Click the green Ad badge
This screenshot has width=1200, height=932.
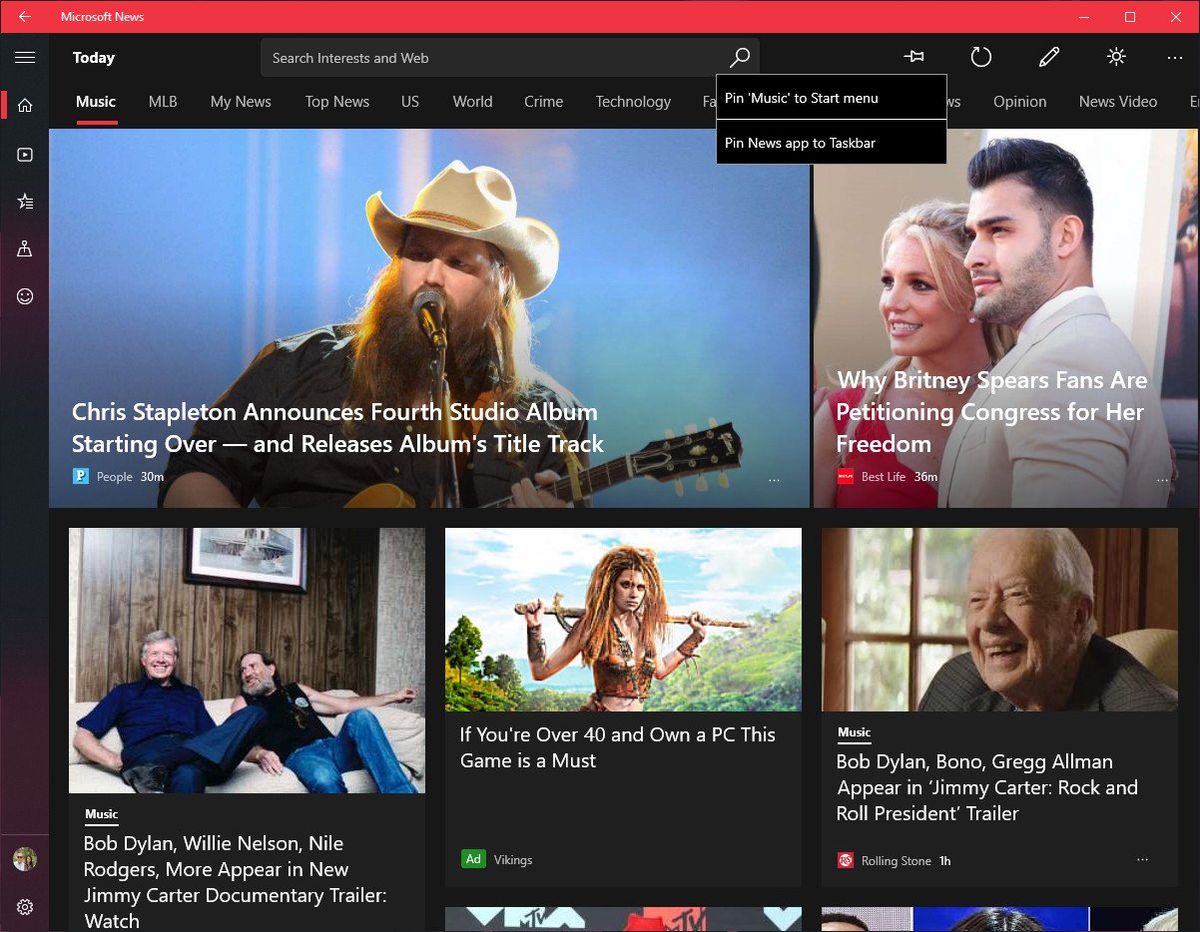pyautogui.click(x=473, y=859)
